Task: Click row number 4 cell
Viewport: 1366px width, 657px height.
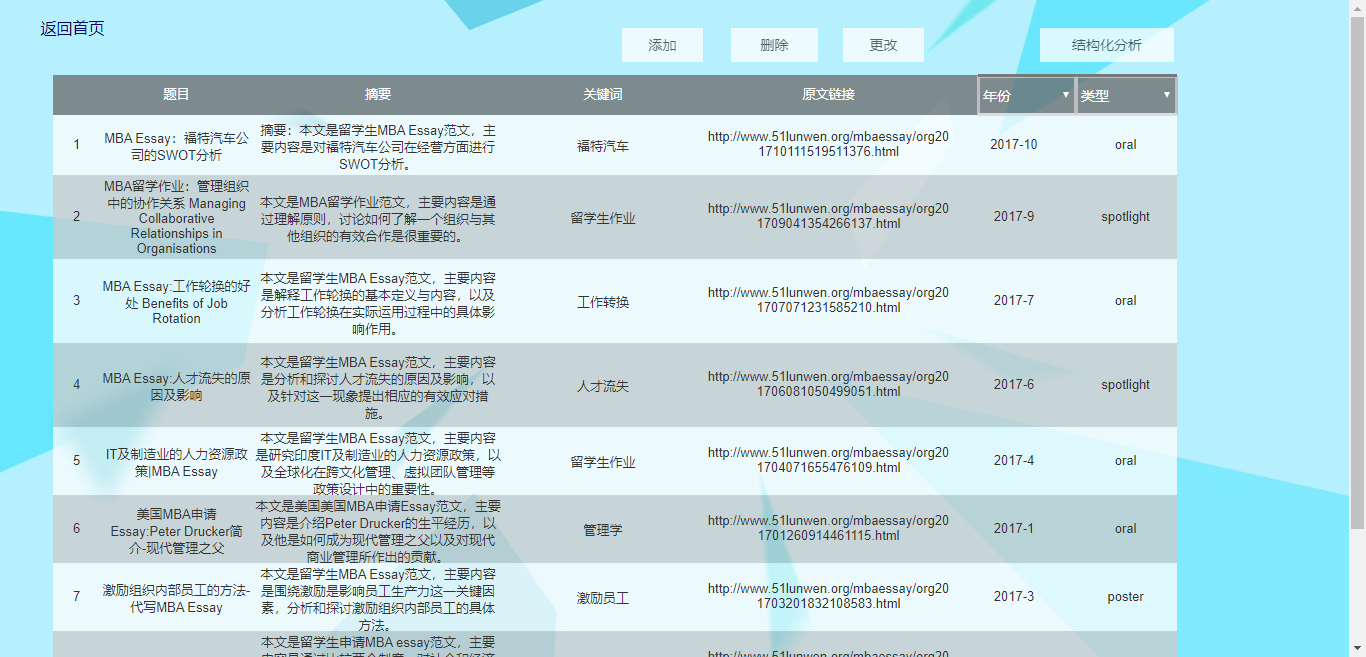Action: point(76,385)
